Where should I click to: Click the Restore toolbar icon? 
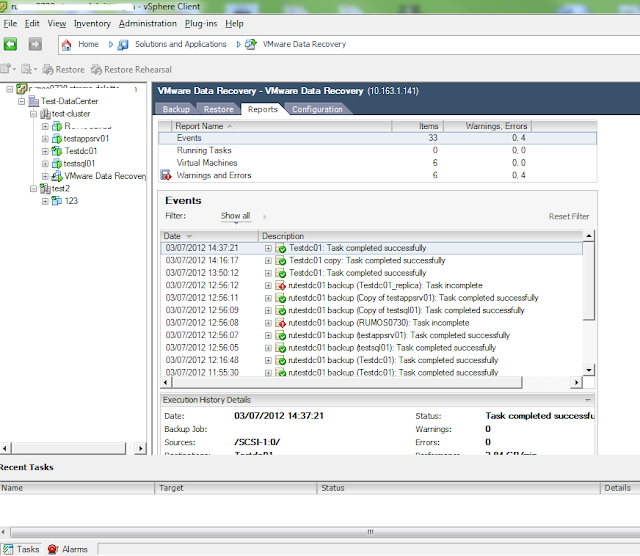(x=48, y=69)
